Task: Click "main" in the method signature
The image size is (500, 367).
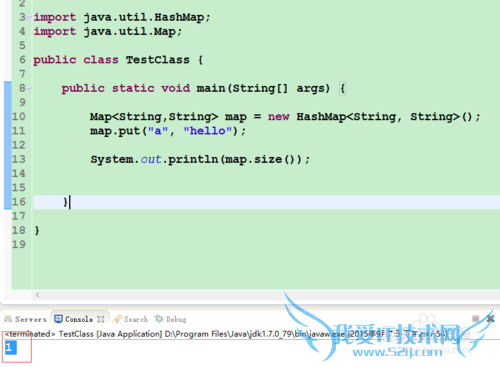Action: click(x=211, y=88)
